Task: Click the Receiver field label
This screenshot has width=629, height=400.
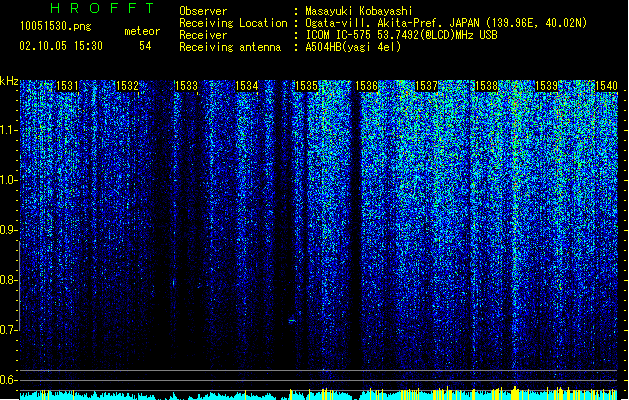Action: [203, 35]
